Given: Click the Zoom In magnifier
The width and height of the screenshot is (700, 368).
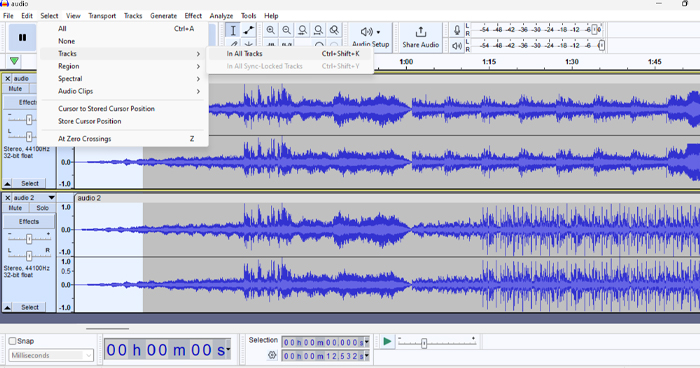Looking at the screenshot, I should (x=271, y=30).
